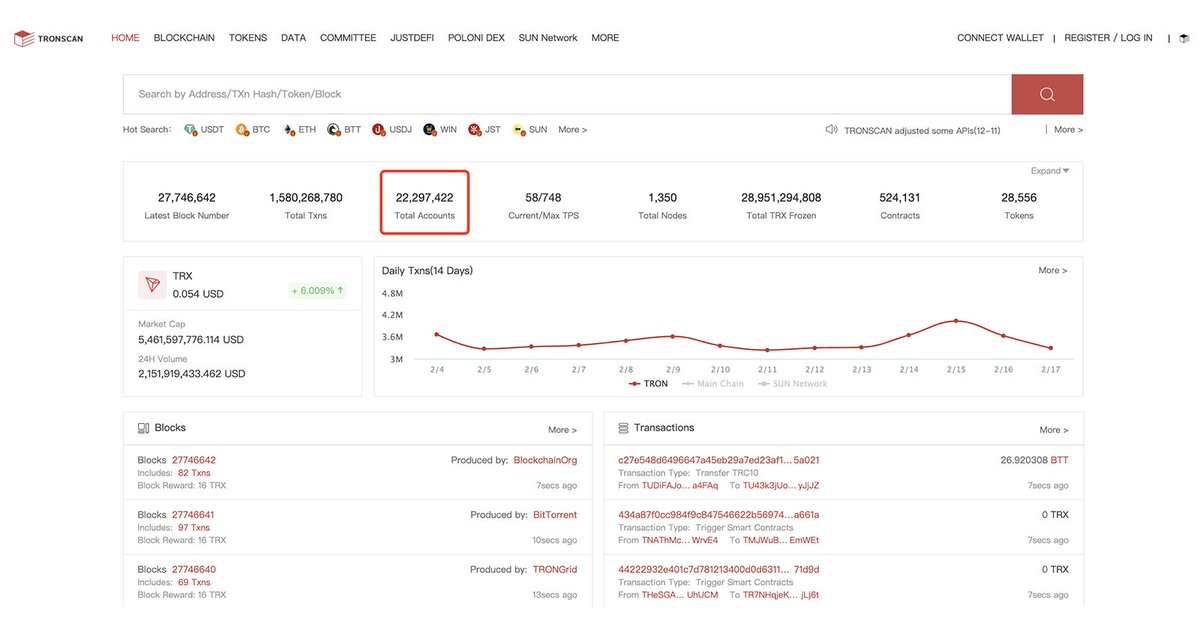
Task: Click the BTT token icon in Hot Search
Action: pyautogui.click(x=334, y=130)
